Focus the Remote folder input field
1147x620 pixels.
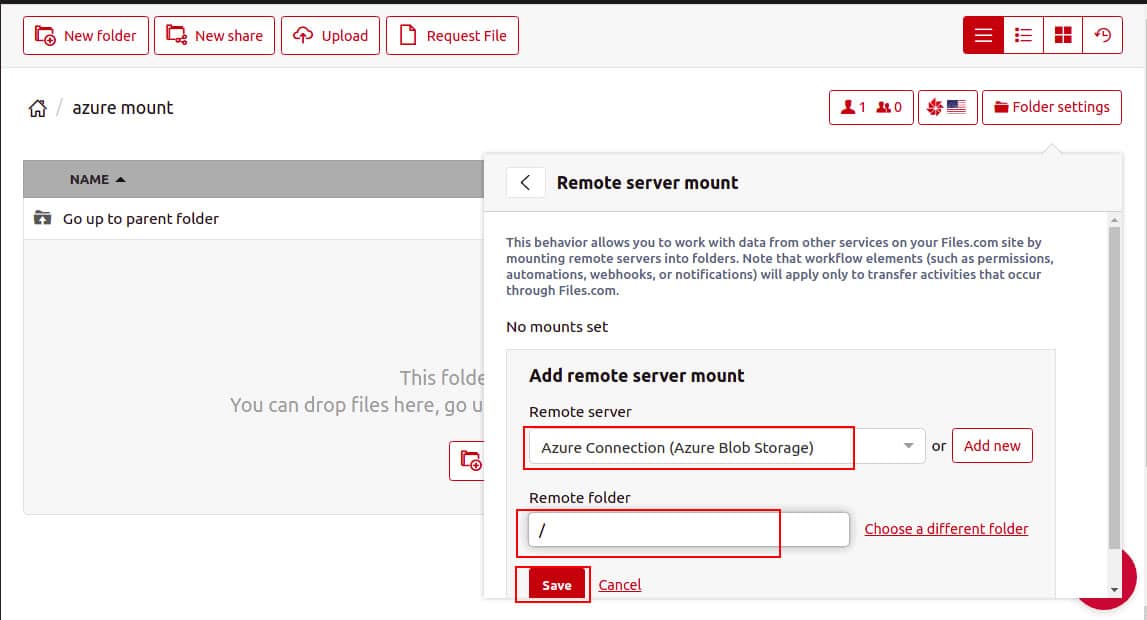click(689, 529)
